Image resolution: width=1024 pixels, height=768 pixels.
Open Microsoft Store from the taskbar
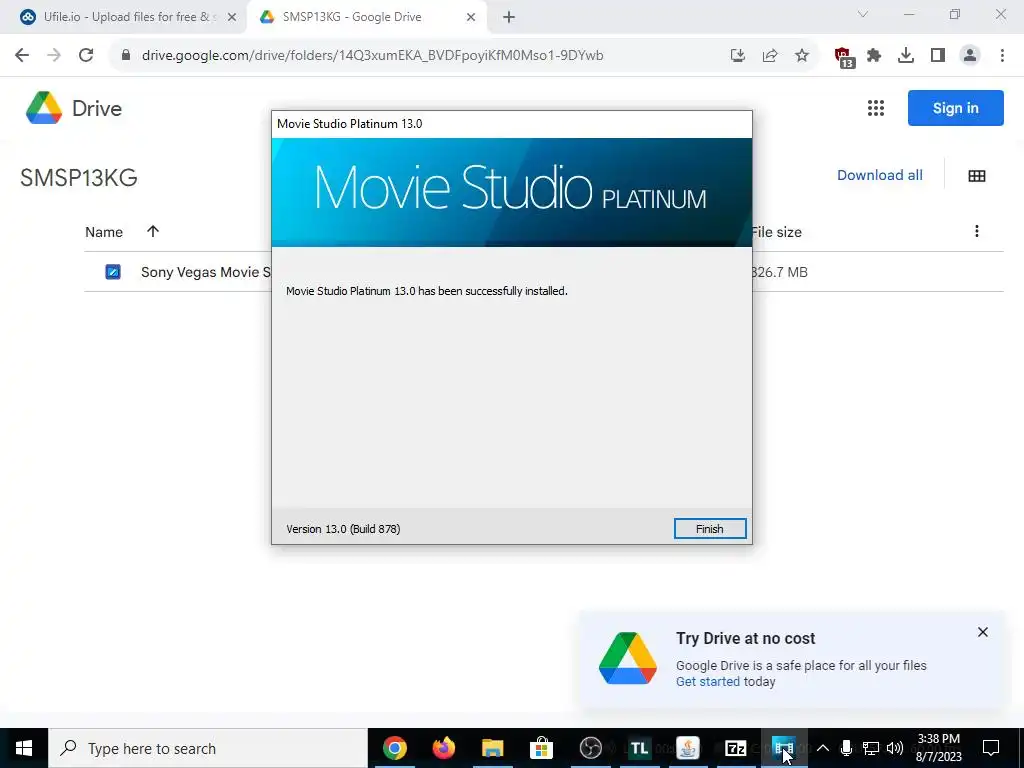tap(541, 748)
